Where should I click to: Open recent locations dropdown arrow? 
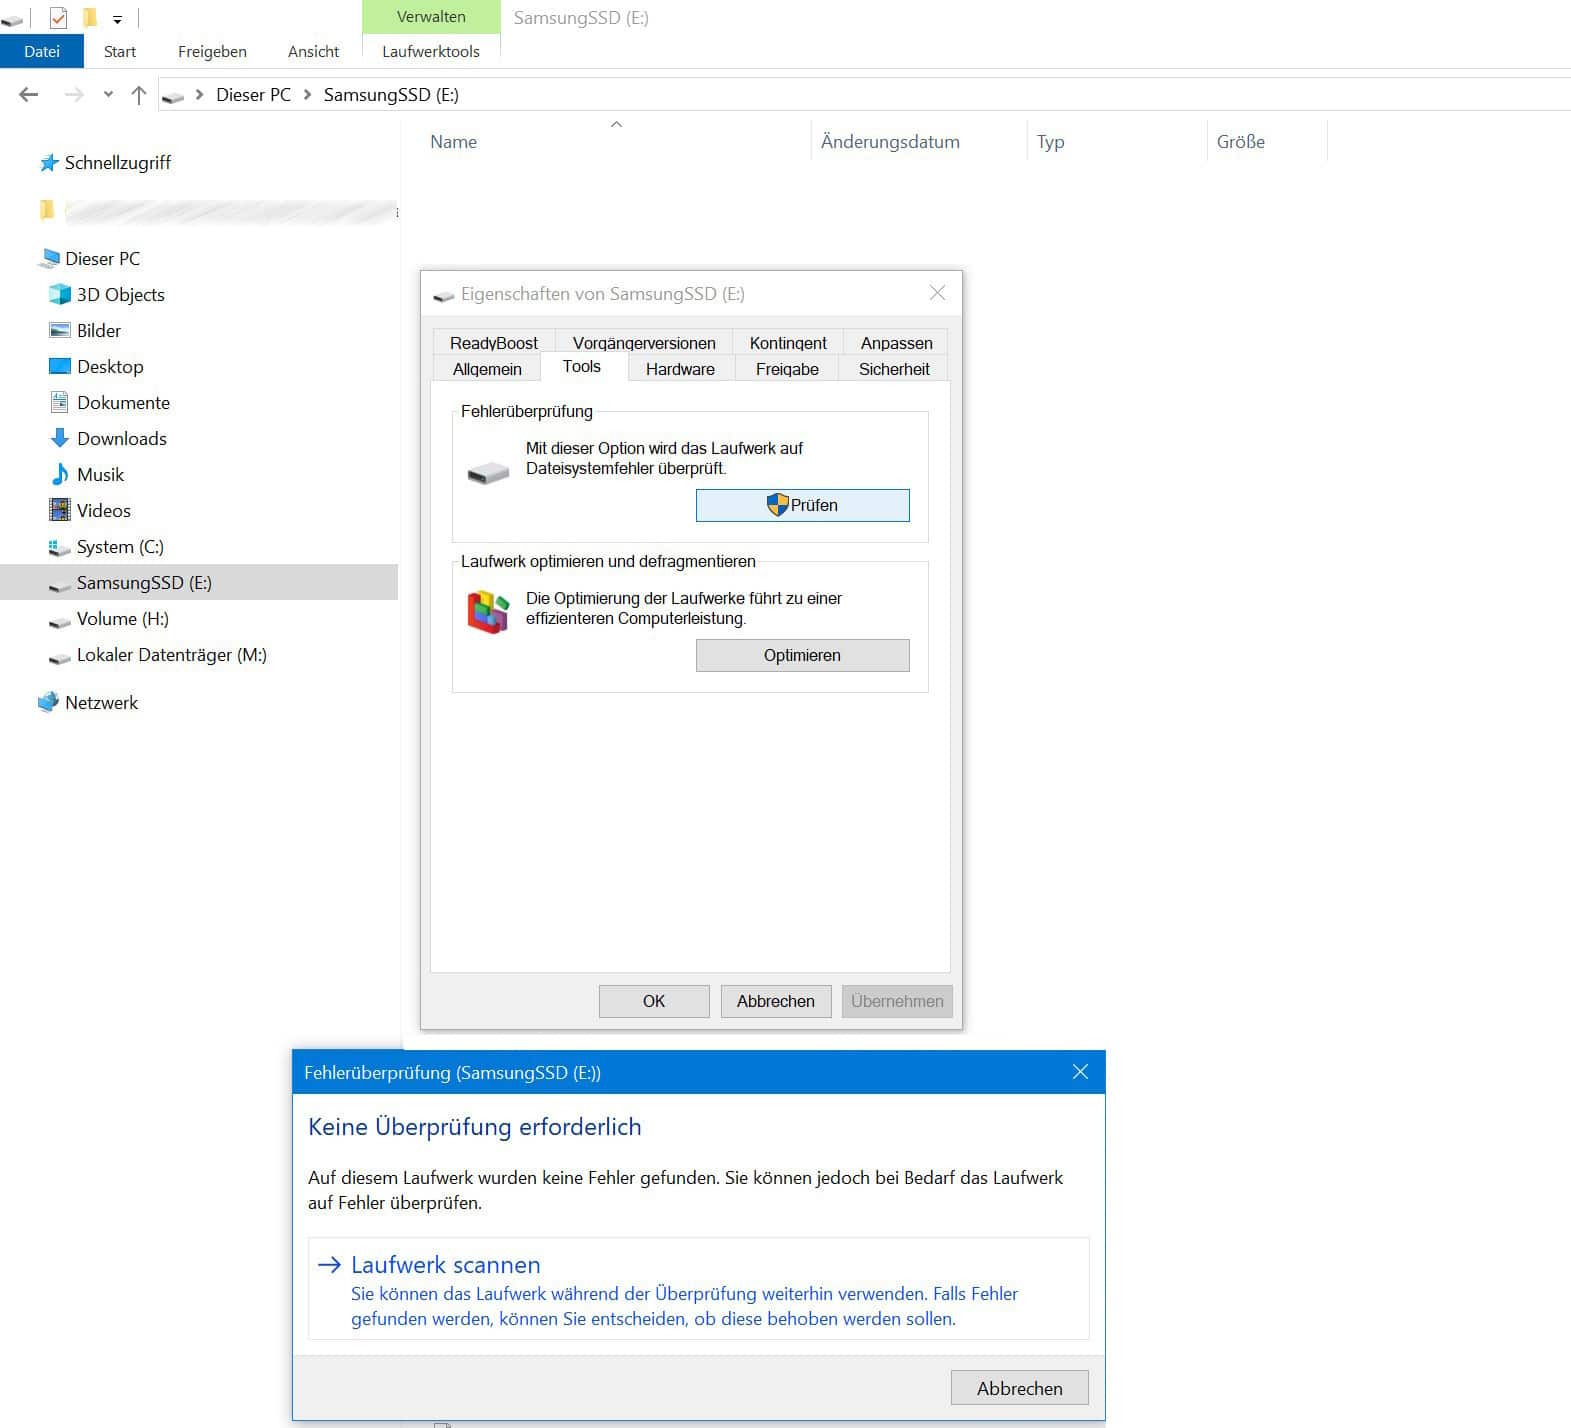click(108, 95)
